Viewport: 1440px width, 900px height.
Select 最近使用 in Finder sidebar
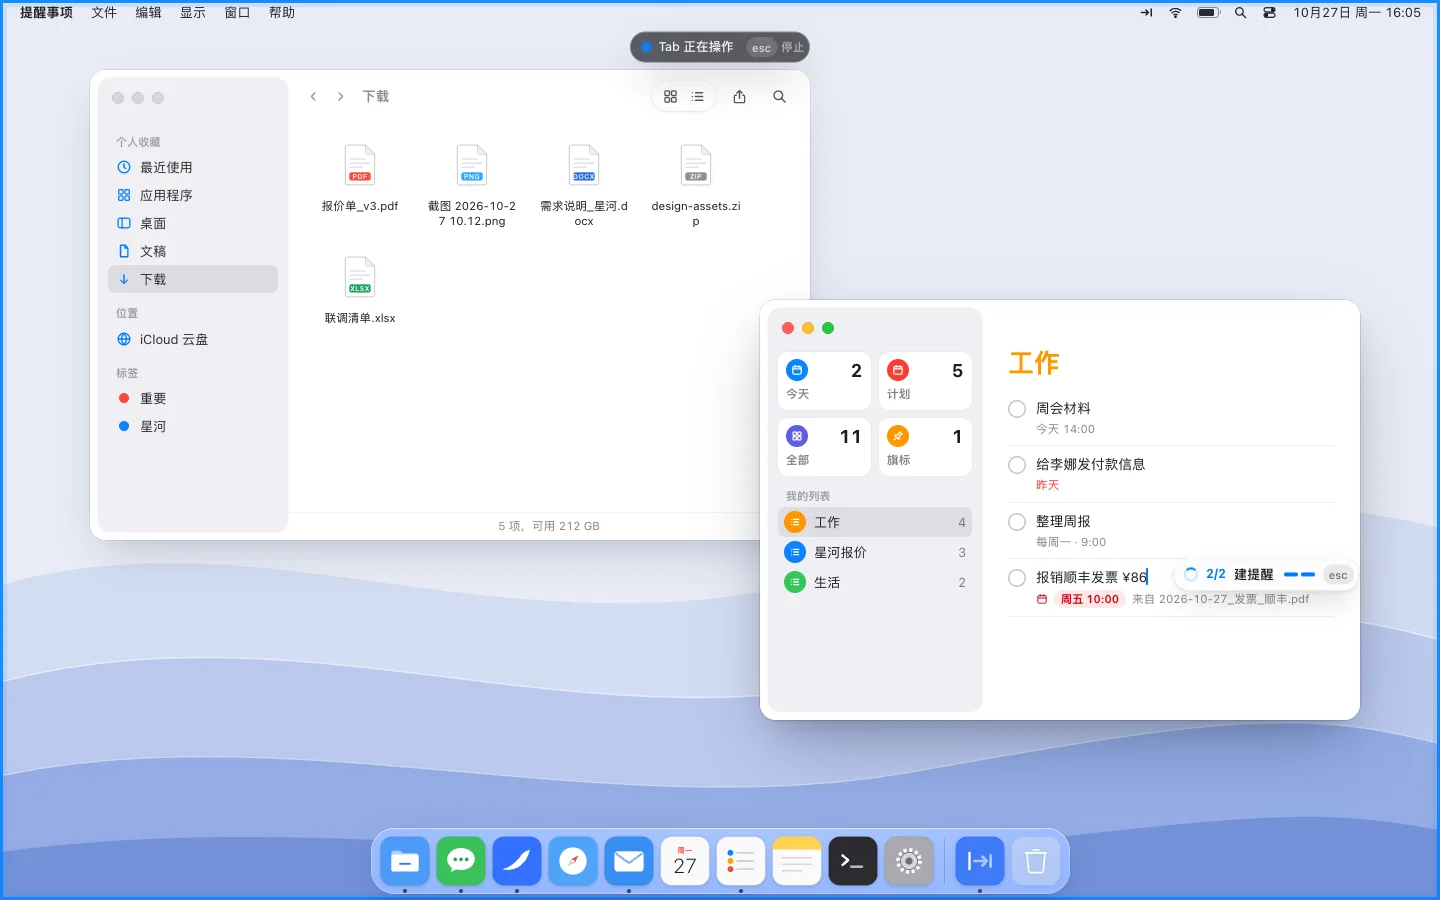[193, 167]
